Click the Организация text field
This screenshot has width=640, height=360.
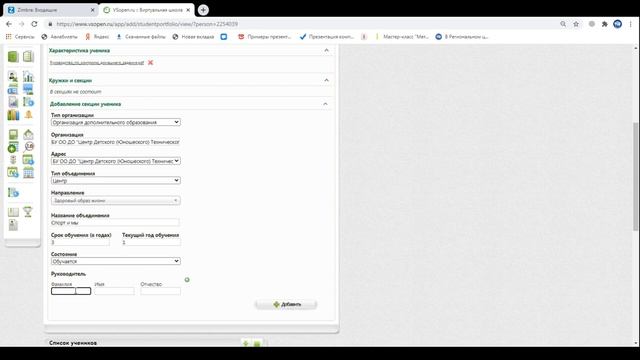[115, 142]
